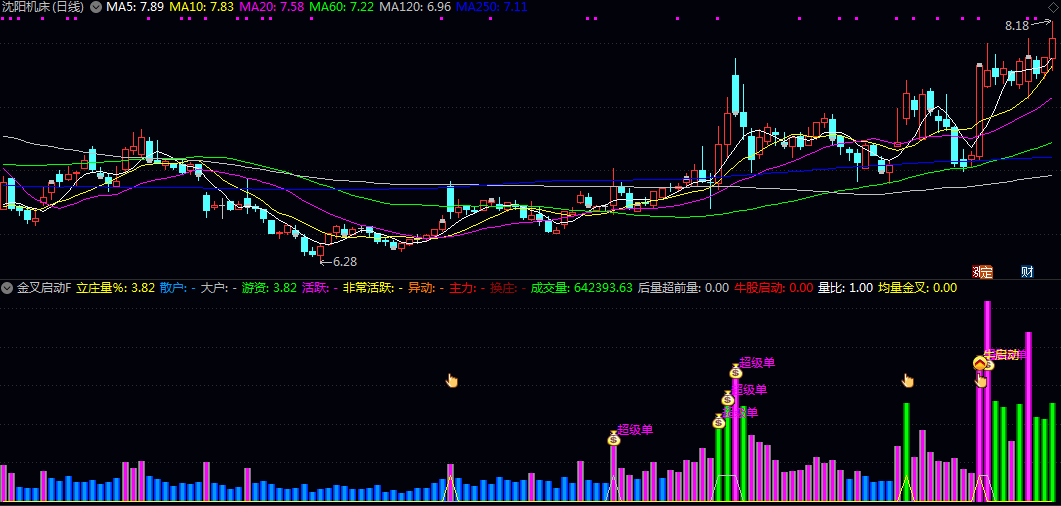
Task: Click the 换庄 indicator label
Action: [x=508, y=288]
